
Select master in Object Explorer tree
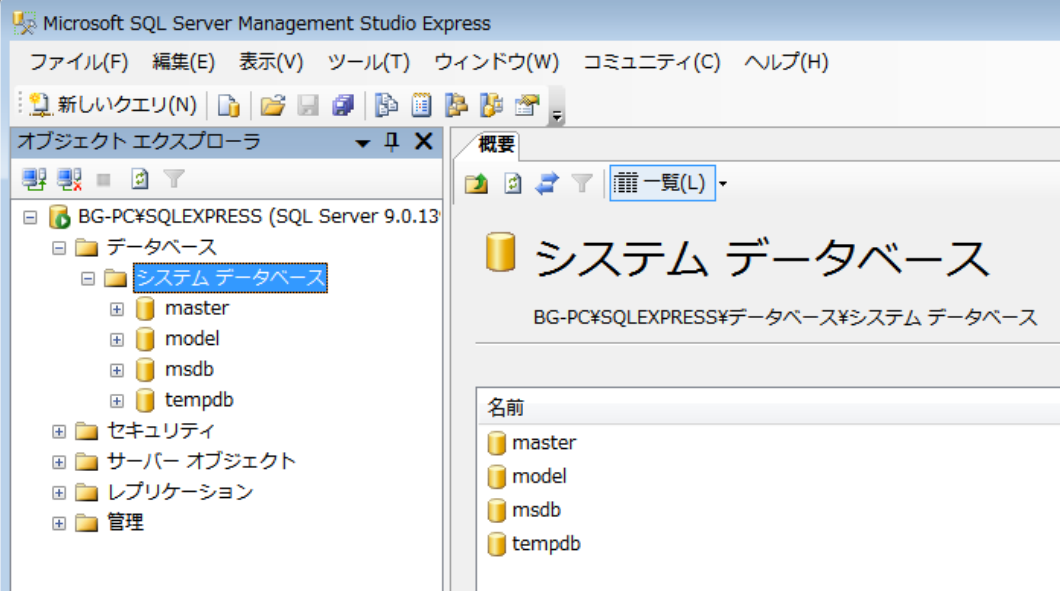click(x=197, y=308)
